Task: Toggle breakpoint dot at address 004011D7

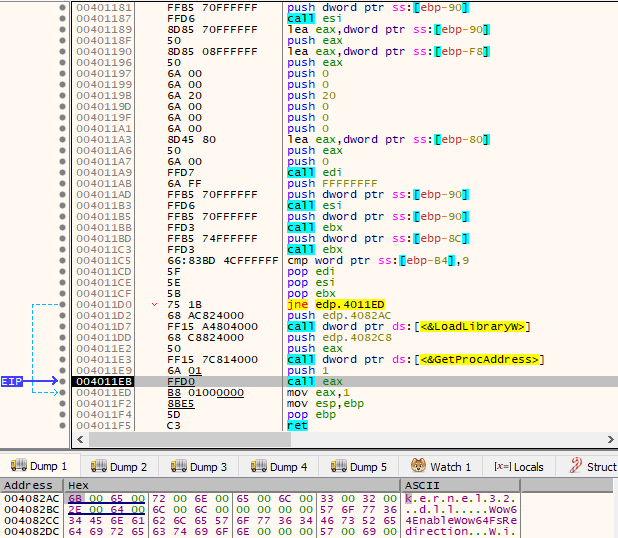Action: pos(62,326)
